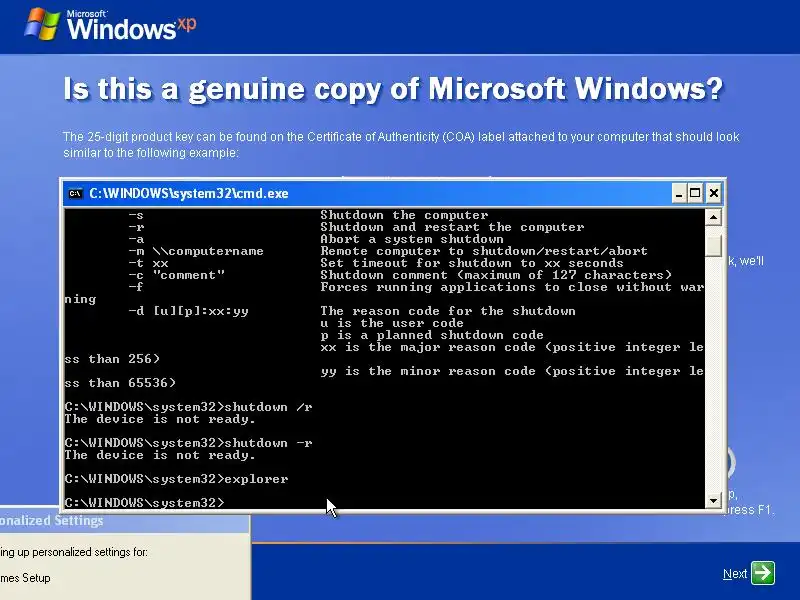Viewport: 800px width, 600px height.
Task: Click the "Abort a system shutdown" text
Action: [x=412, y=239]
